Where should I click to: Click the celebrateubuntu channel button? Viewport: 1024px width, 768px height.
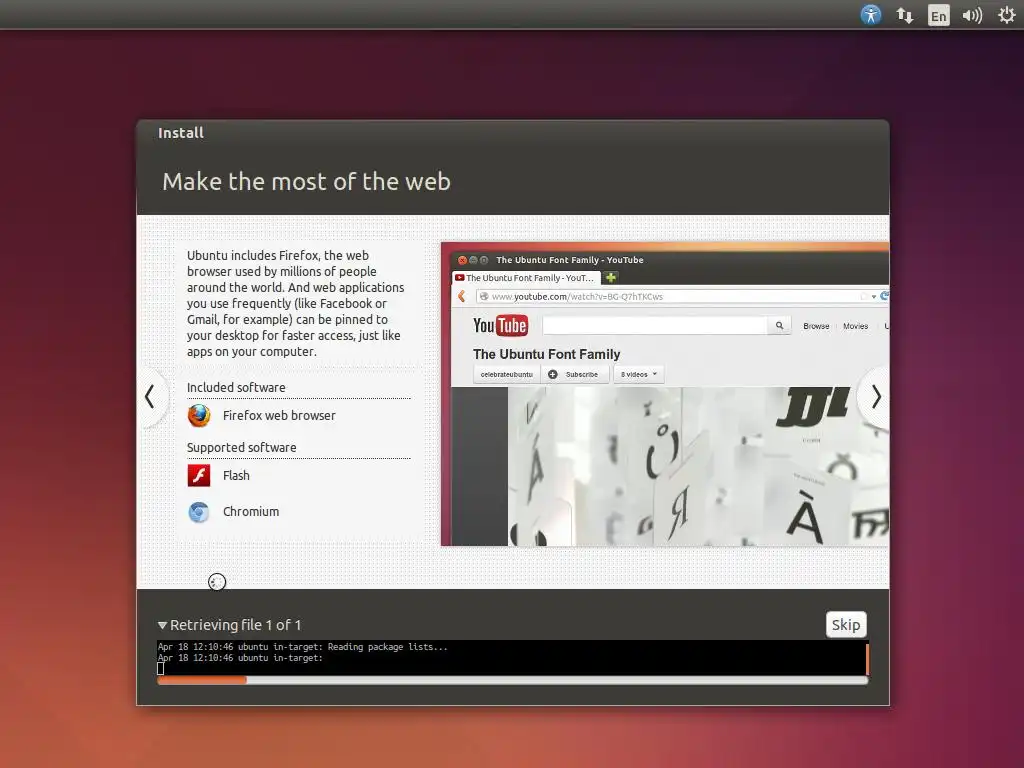coord(507,374)
